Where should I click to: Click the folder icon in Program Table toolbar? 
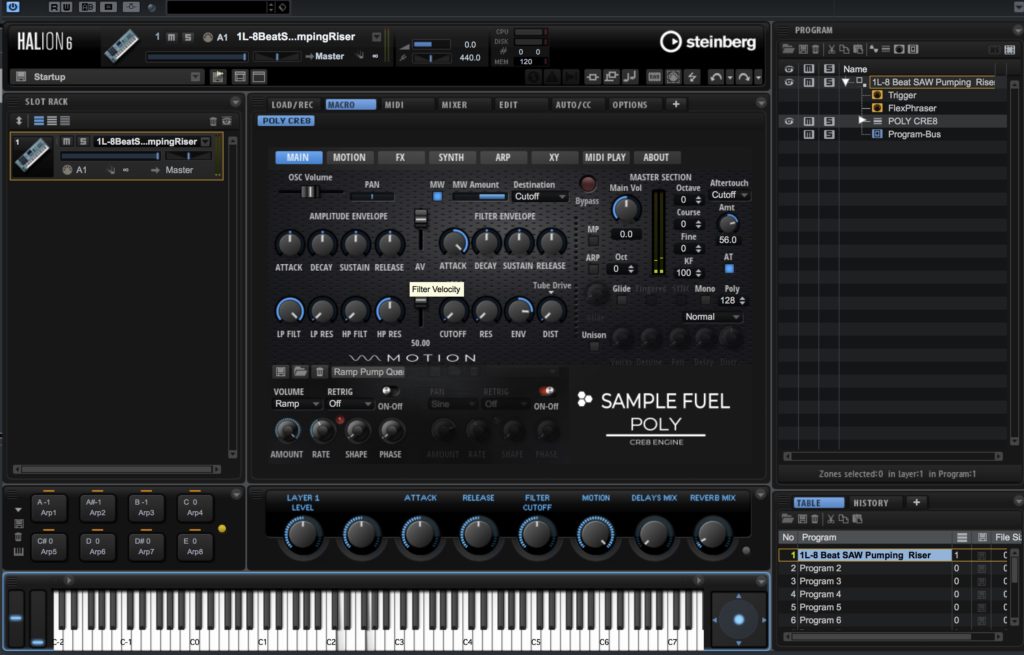point(788,519)
